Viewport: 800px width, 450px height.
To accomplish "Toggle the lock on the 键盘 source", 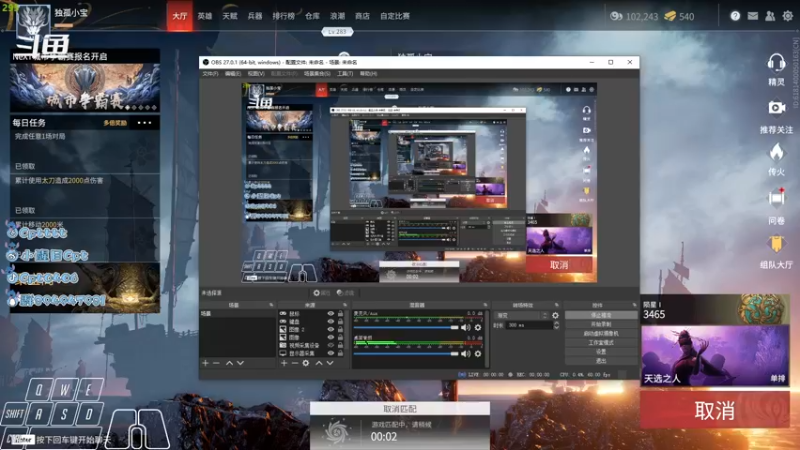I will coord(340,321).
